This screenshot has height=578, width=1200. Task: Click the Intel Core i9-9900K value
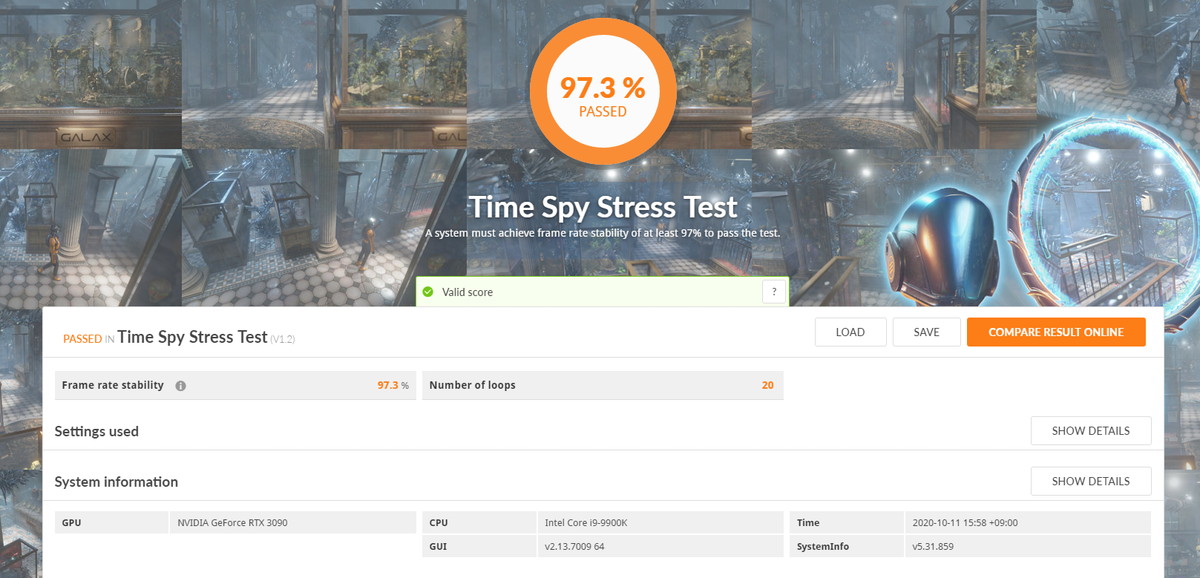588,522
